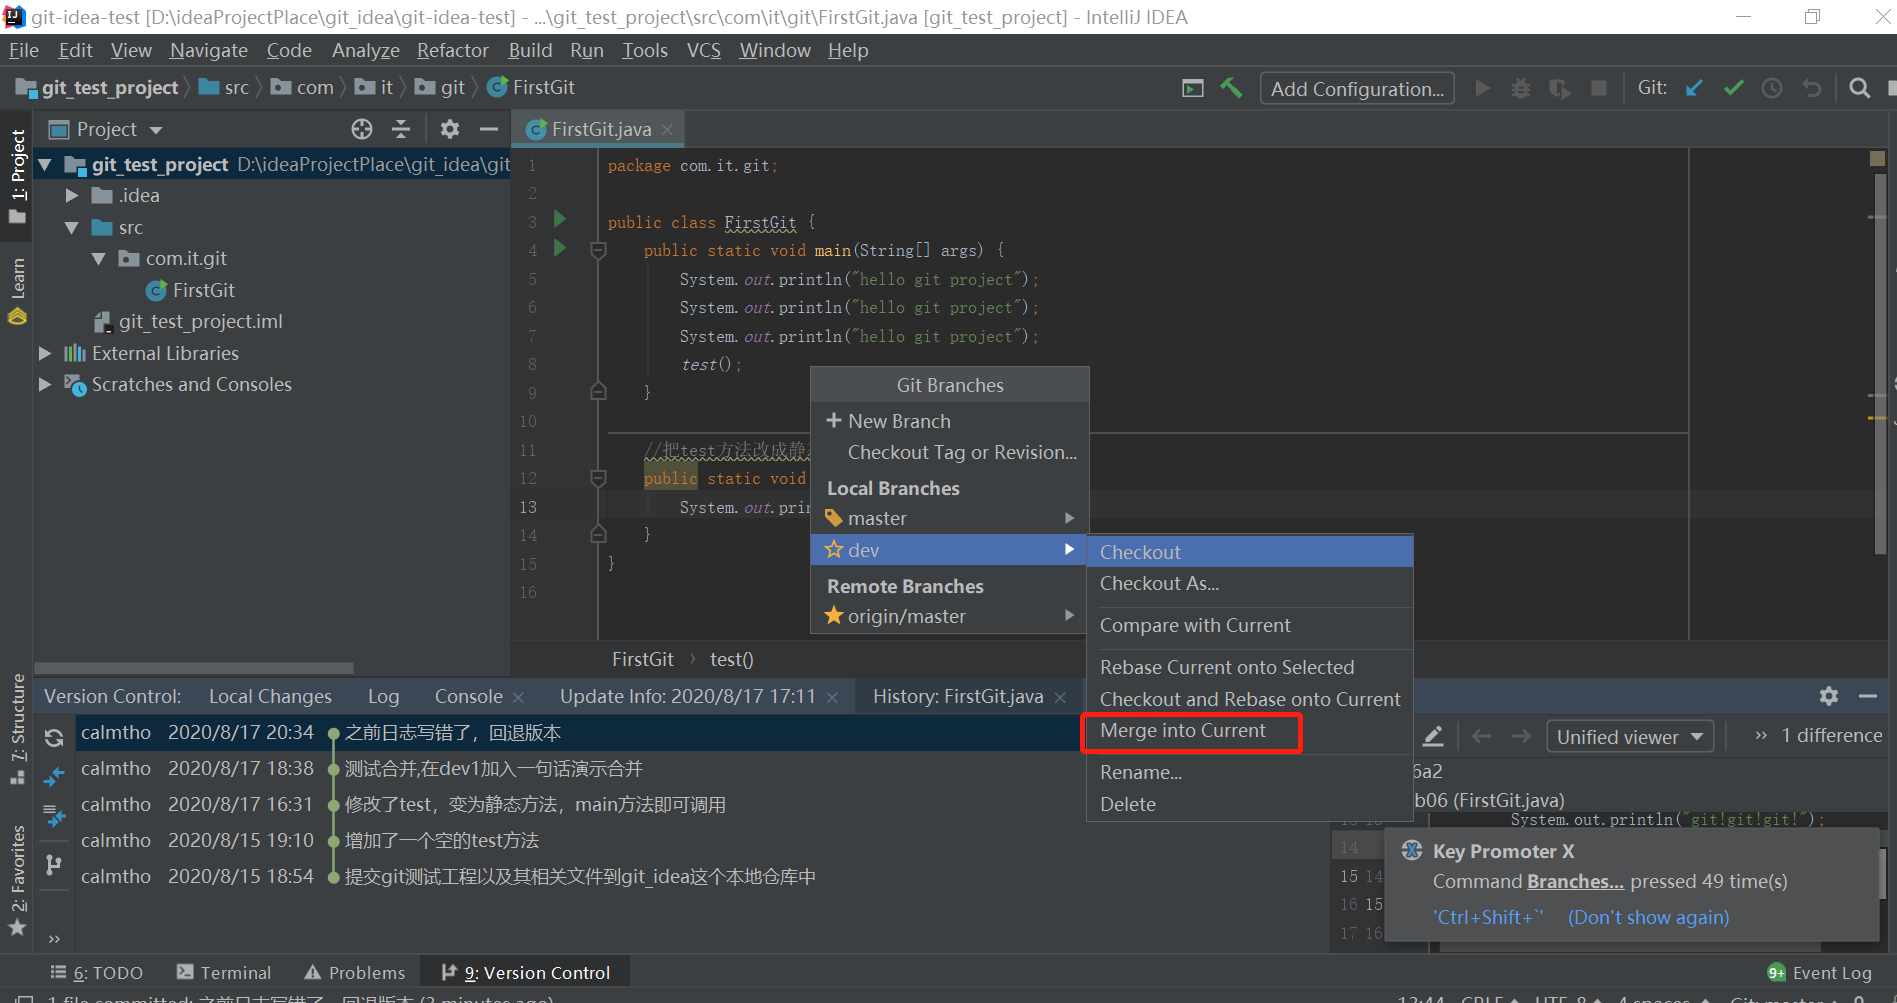Click run gutter arrow beside main method
The image size is (1897, 1003).
point(560,247)
